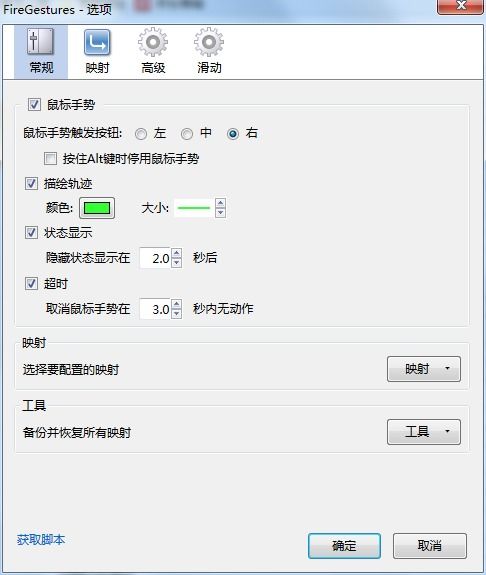Open the 获取脚本 link
The height and width of the screenshot is (575, 486).
pyautogui.click(x=41, y=539)
